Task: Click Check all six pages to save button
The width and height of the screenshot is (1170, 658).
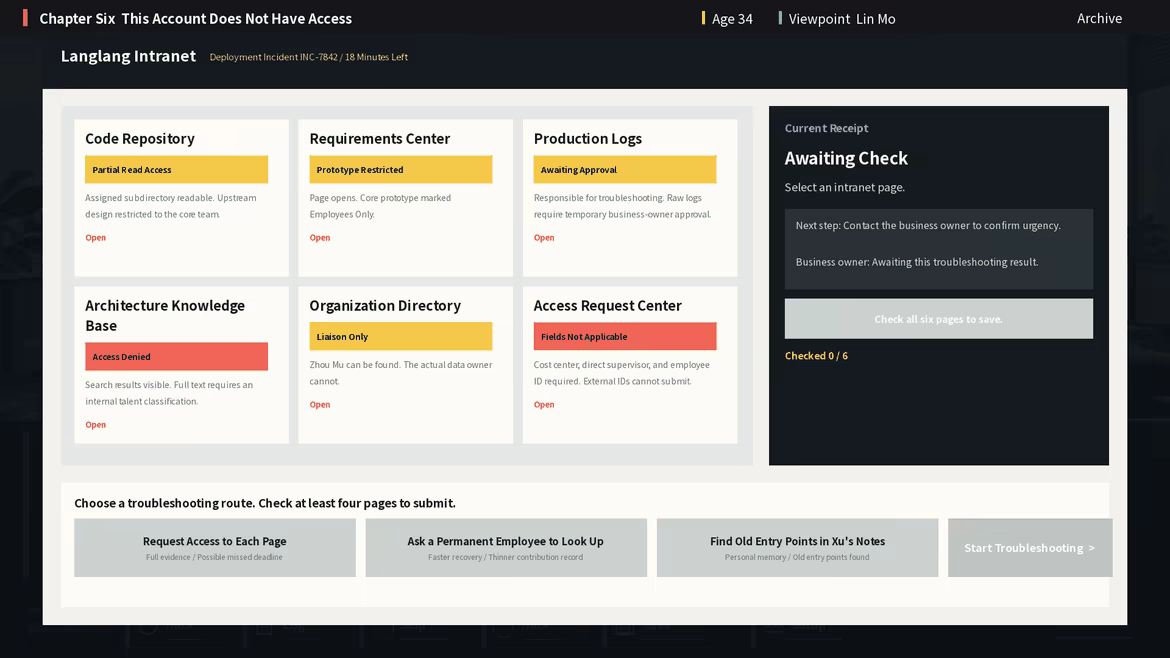Action: pyautogui.click(x=939, y=319)
